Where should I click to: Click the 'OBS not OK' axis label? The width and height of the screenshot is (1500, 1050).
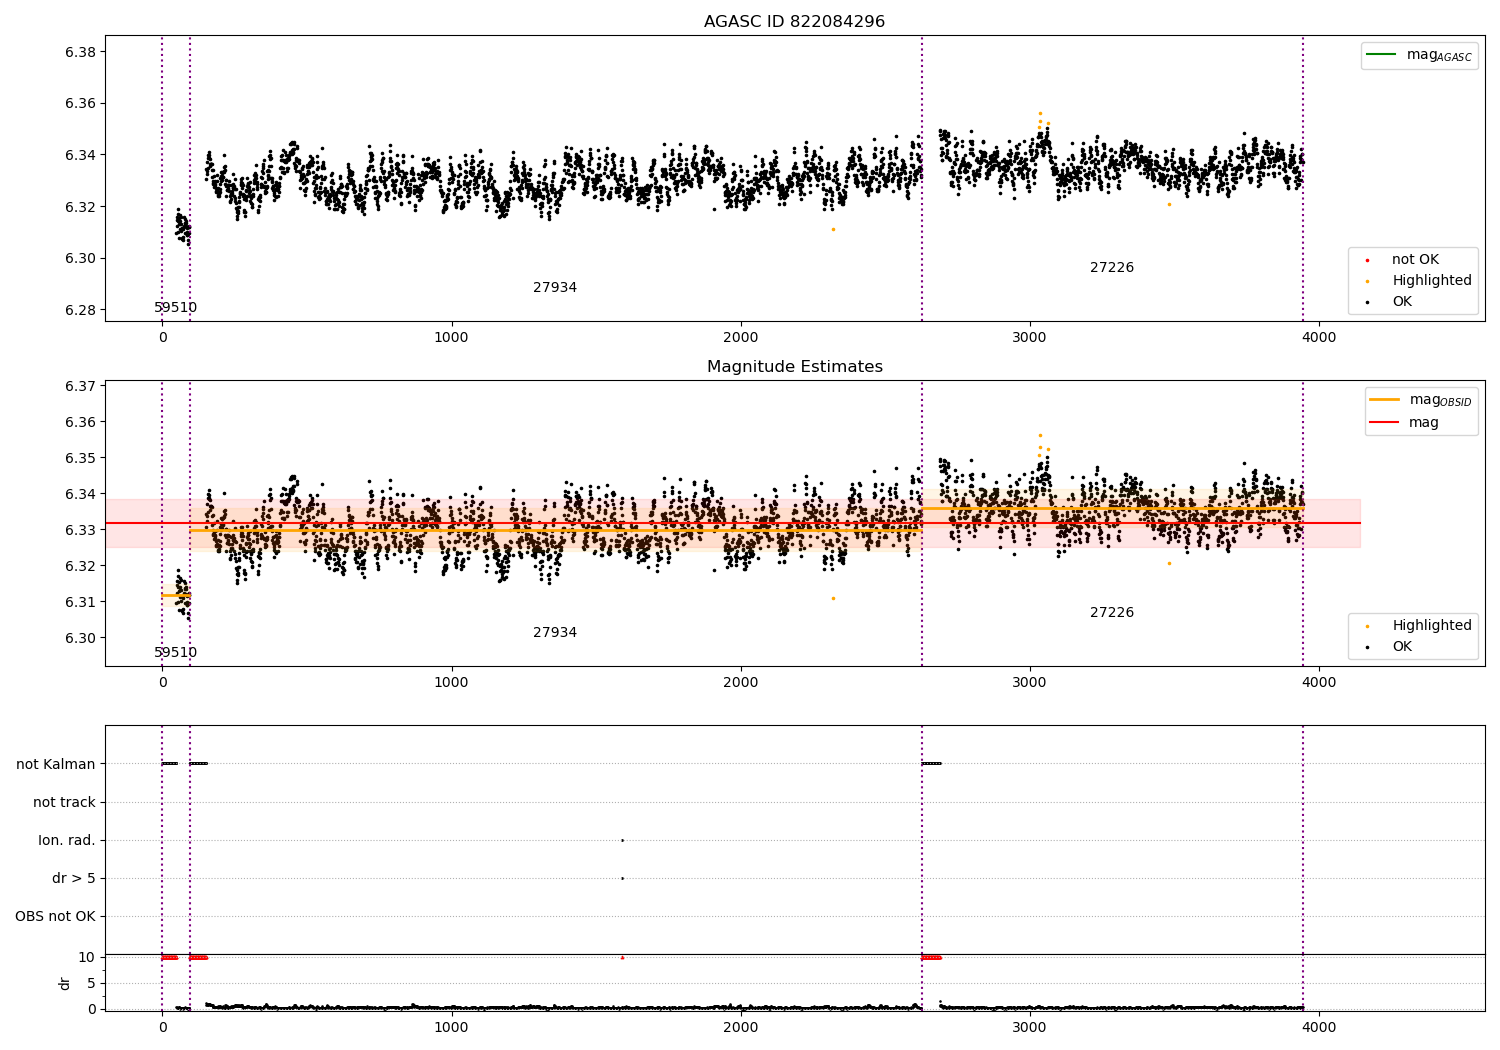[x=55, y=917]
